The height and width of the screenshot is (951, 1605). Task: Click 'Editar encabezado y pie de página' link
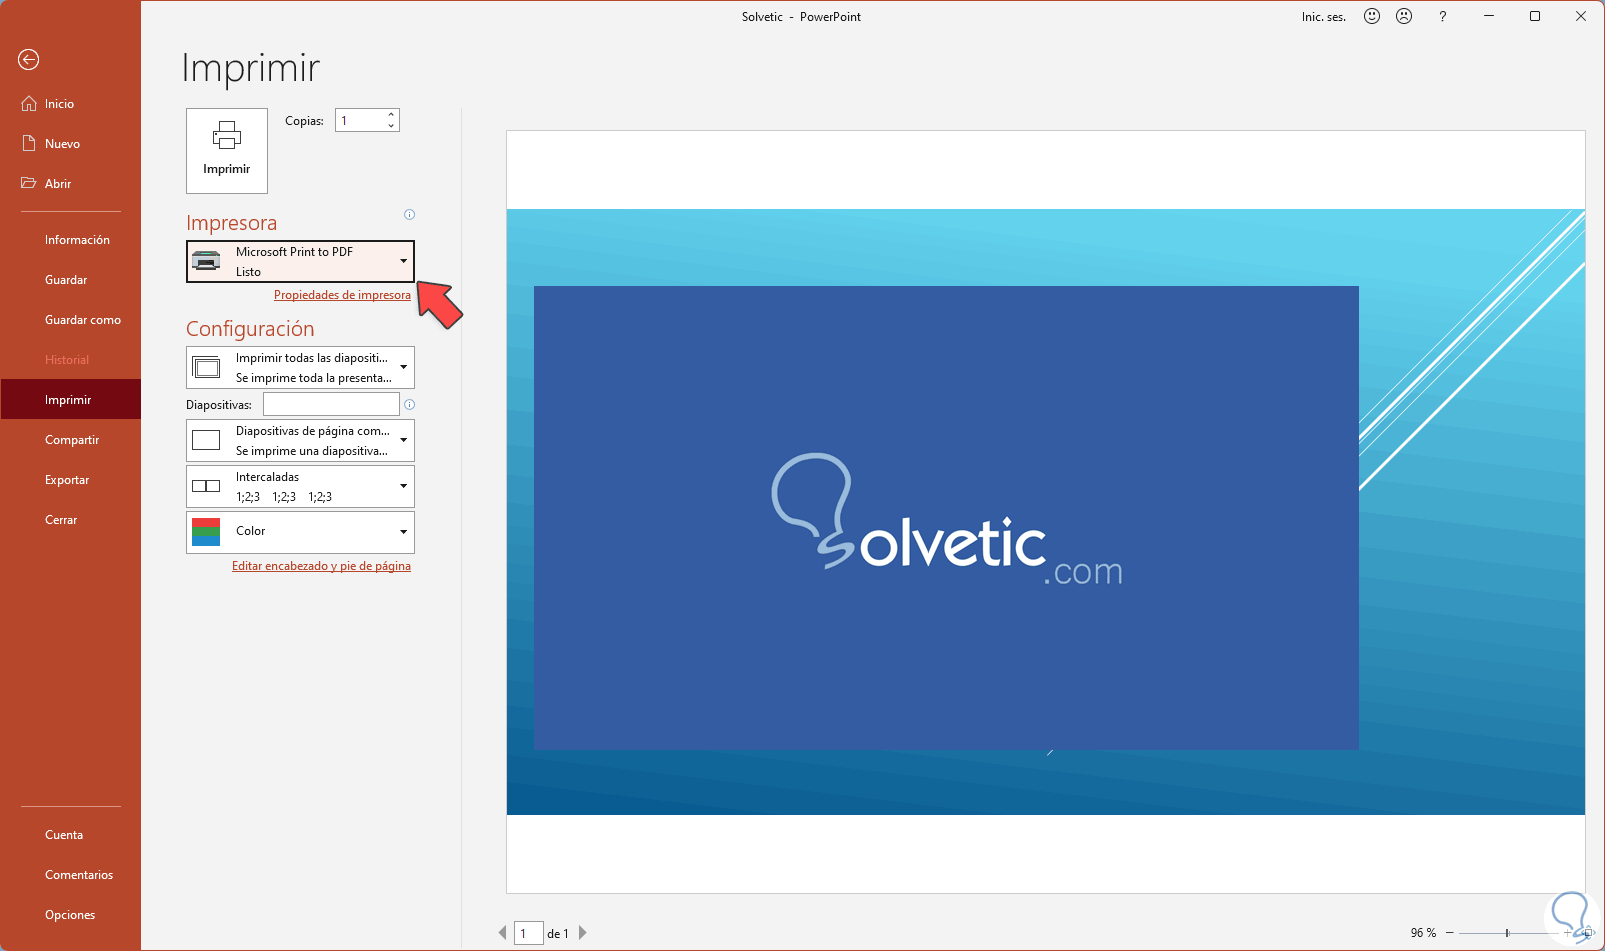[x=321, y=566]
